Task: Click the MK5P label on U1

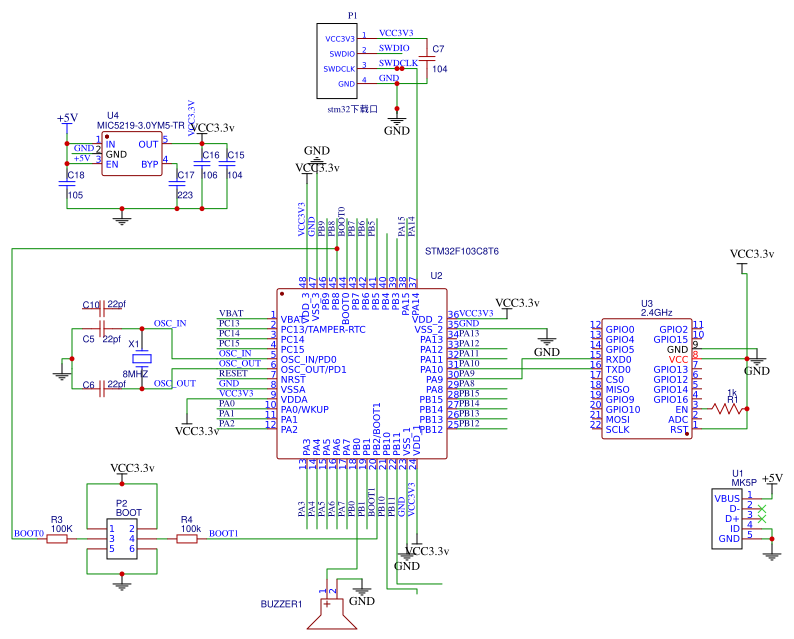Action: [x=744, y=483]
